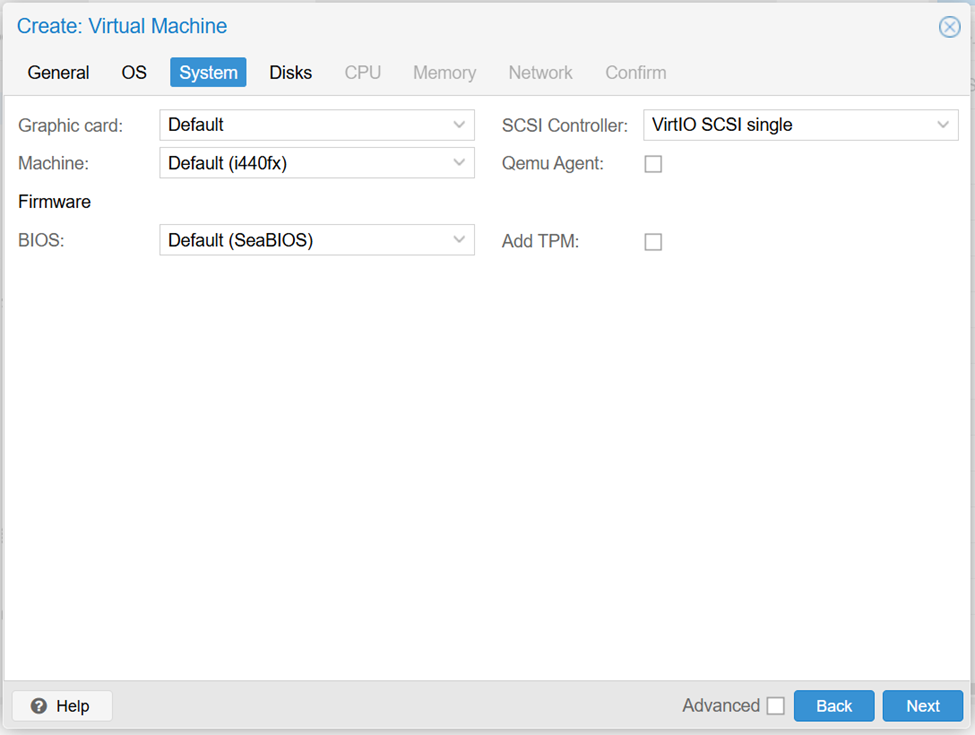Toggle the Advanced options checkbox

click(x=775, y=706)
